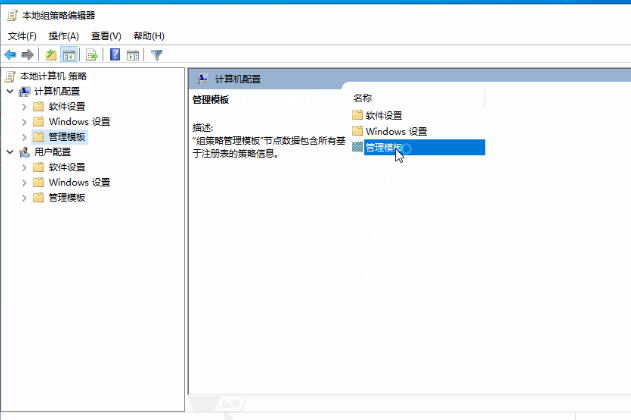Click the Export list toolbar icon
631x420 pixels.
click(92, 55)
